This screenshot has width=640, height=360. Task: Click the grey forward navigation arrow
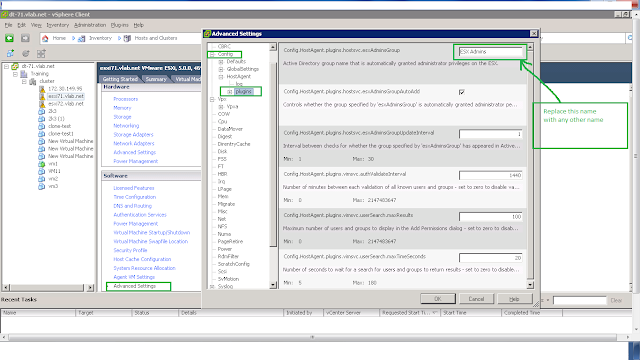[25, 38]
